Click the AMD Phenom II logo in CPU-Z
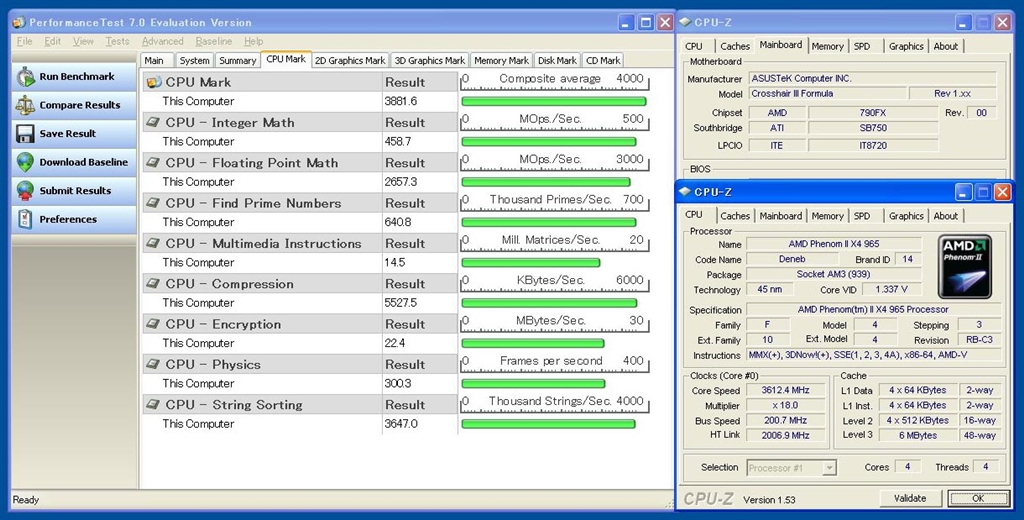 pos(965,267)
